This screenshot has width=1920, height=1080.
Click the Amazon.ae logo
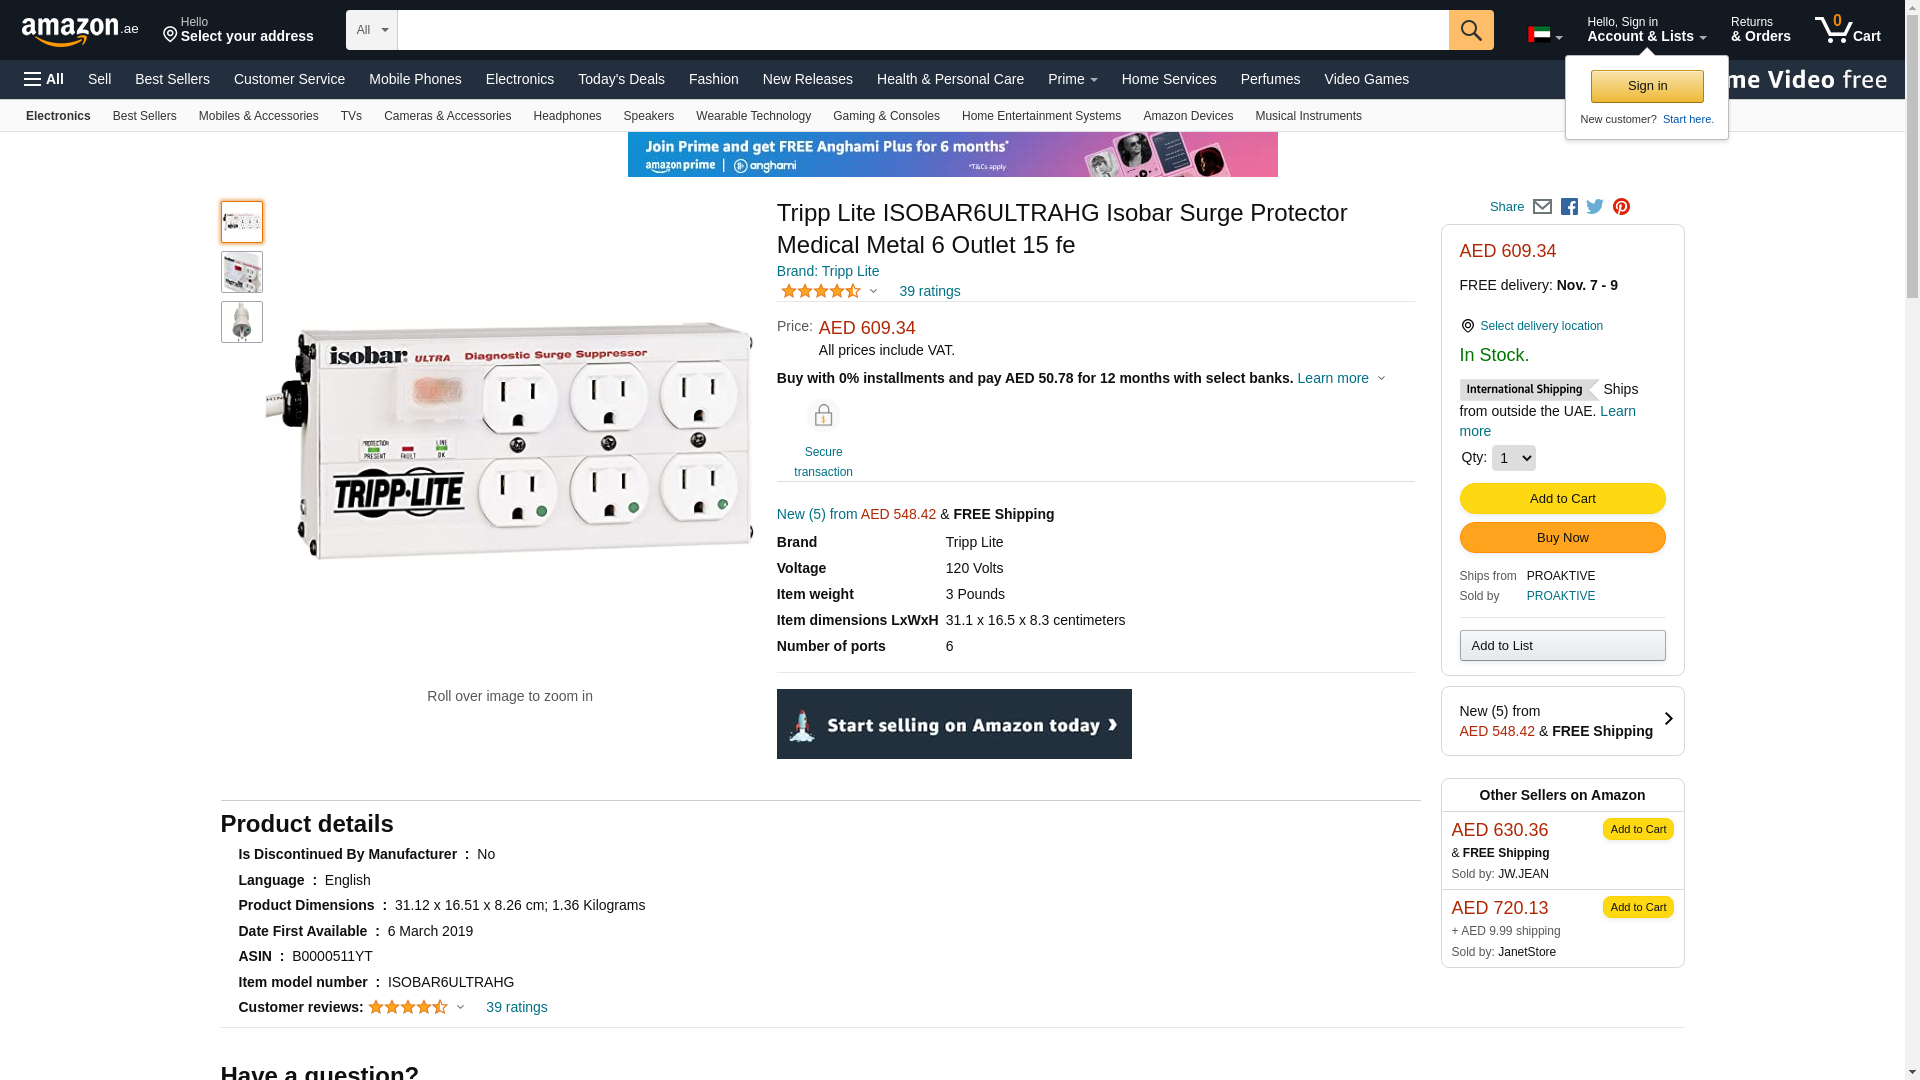click(x=80, y=31)
